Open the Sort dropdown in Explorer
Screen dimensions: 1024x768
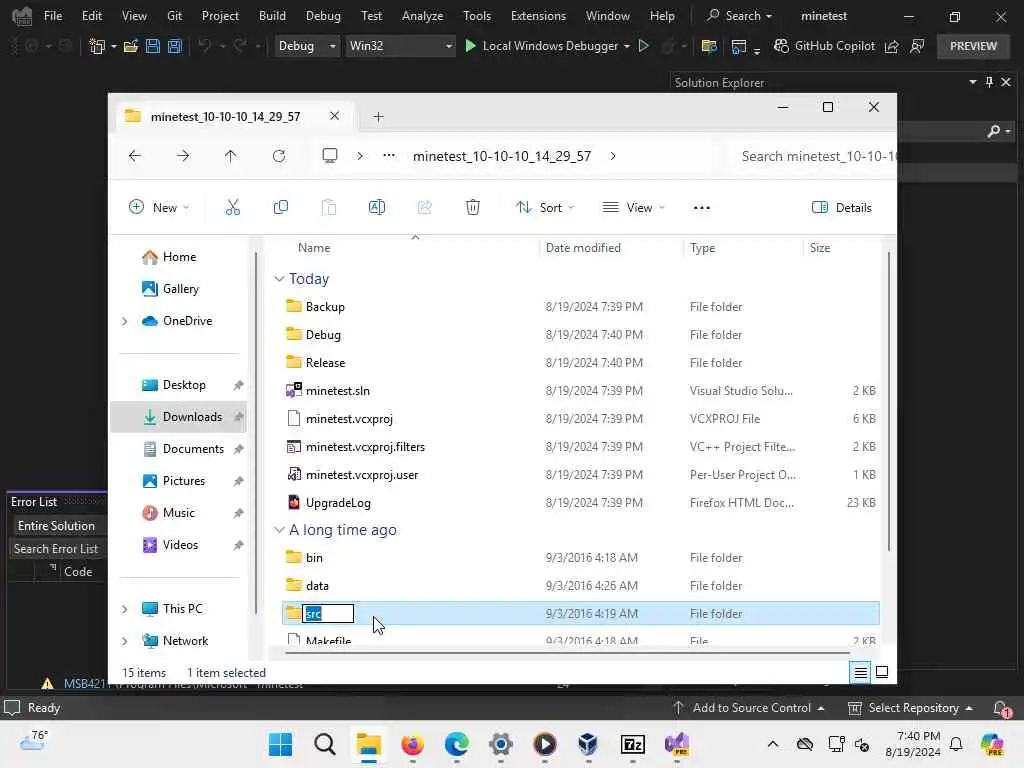(x=545, y=208)
